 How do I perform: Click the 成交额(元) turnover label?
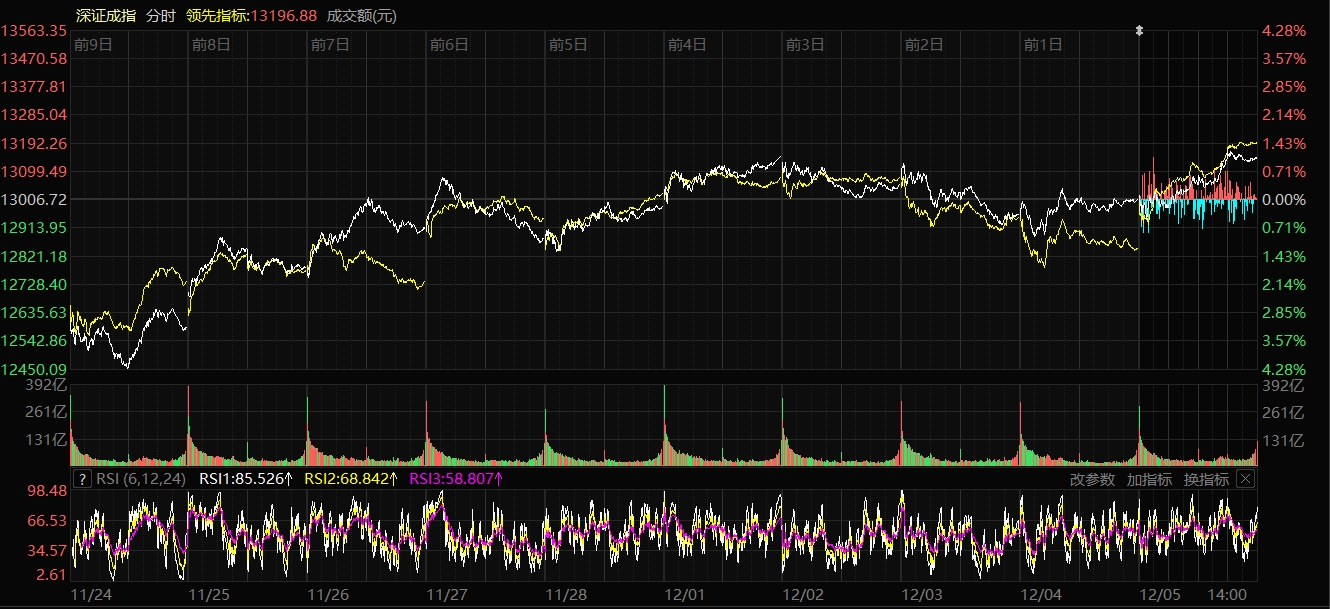click(361, 15)
